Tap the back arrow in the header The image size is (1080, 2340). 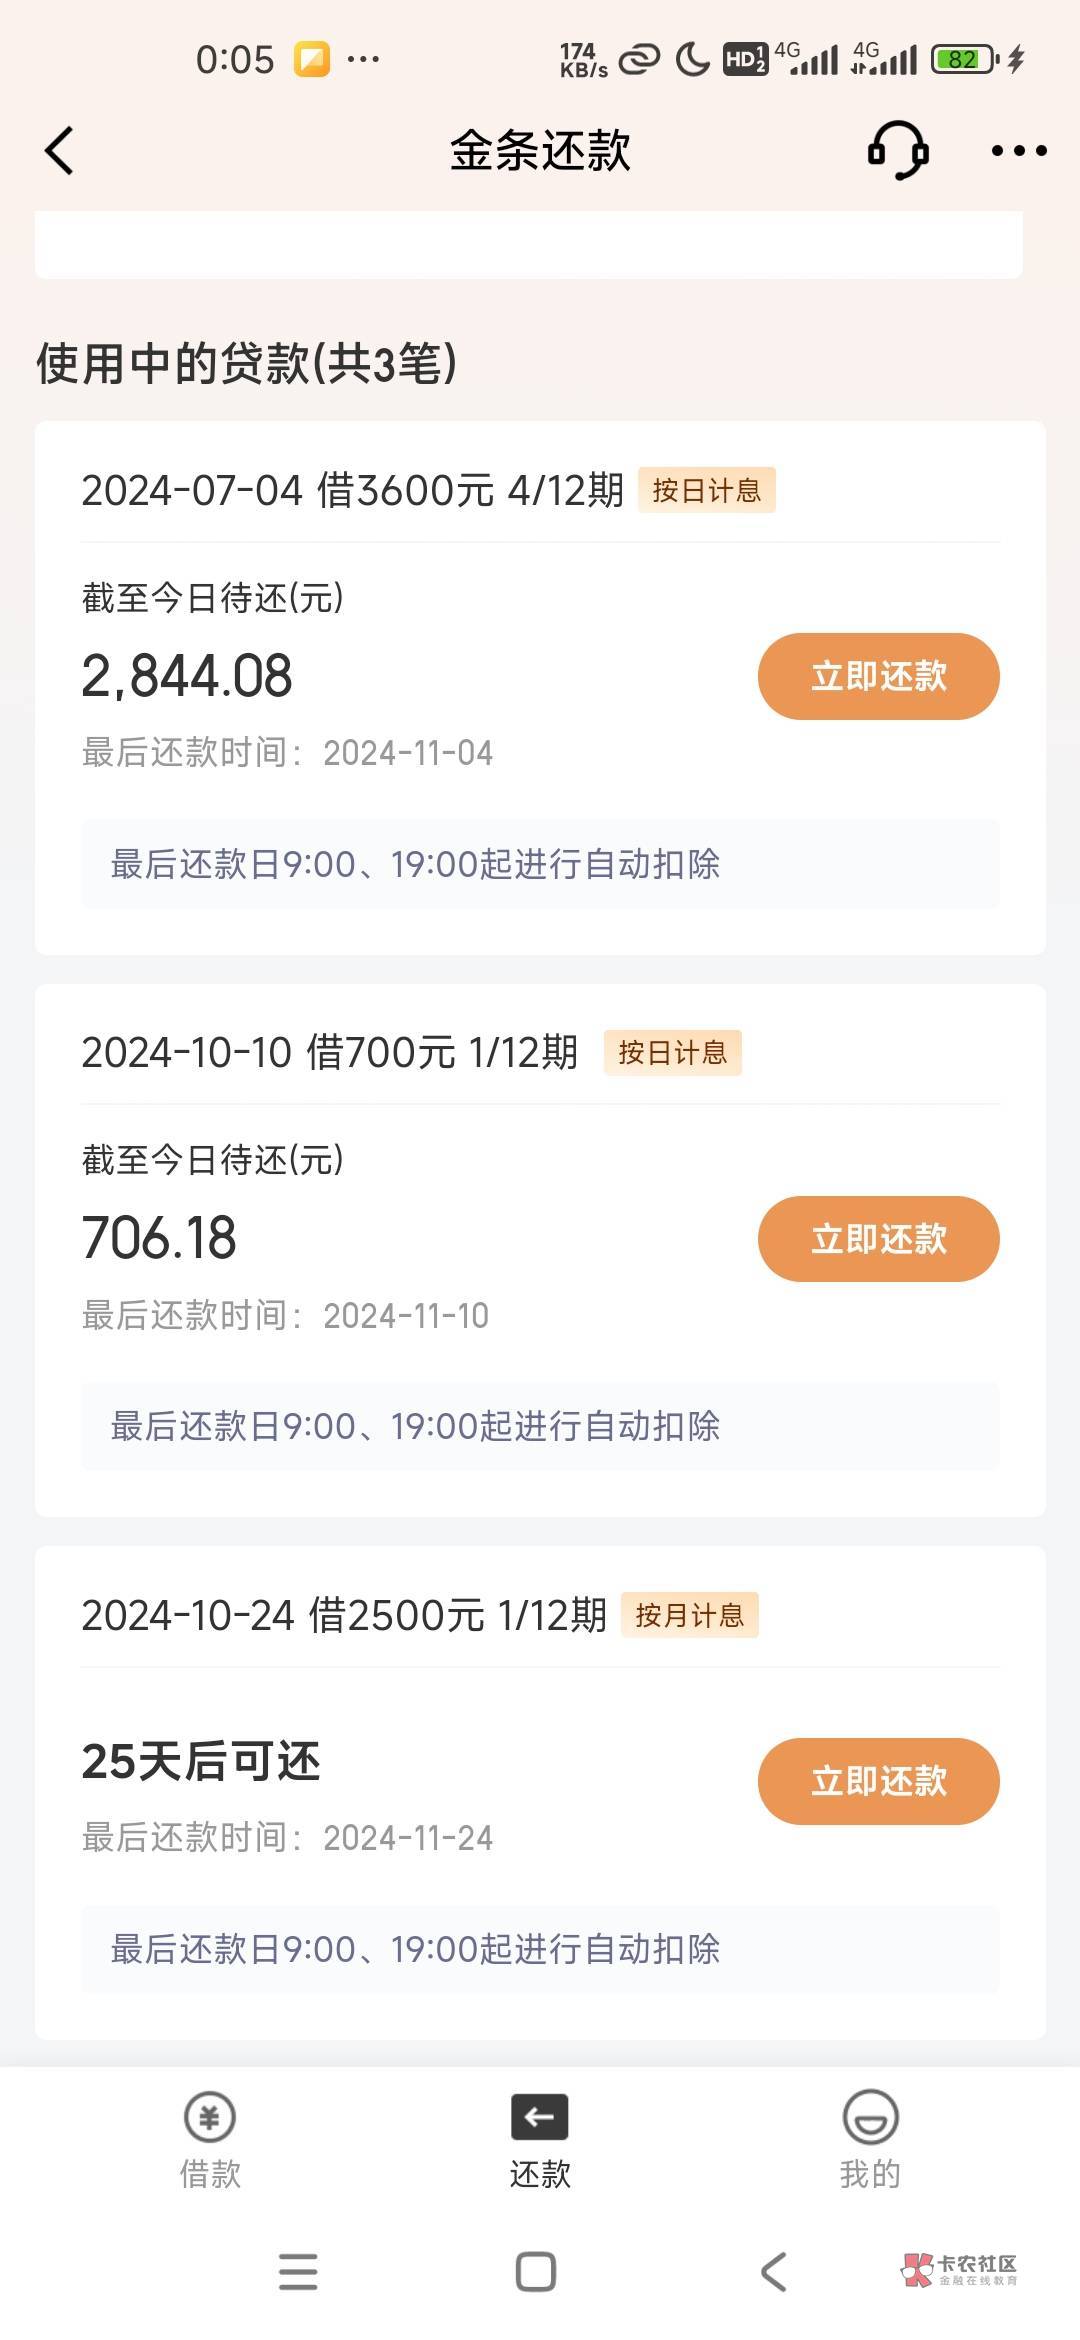[x=60, y=151]
